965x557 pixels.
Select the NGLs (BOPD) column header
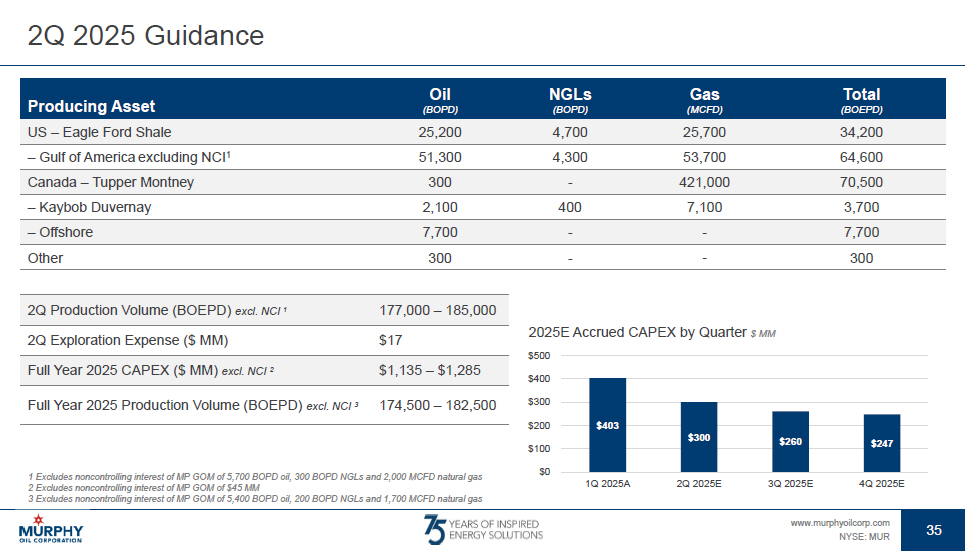(x=570, y=100)
